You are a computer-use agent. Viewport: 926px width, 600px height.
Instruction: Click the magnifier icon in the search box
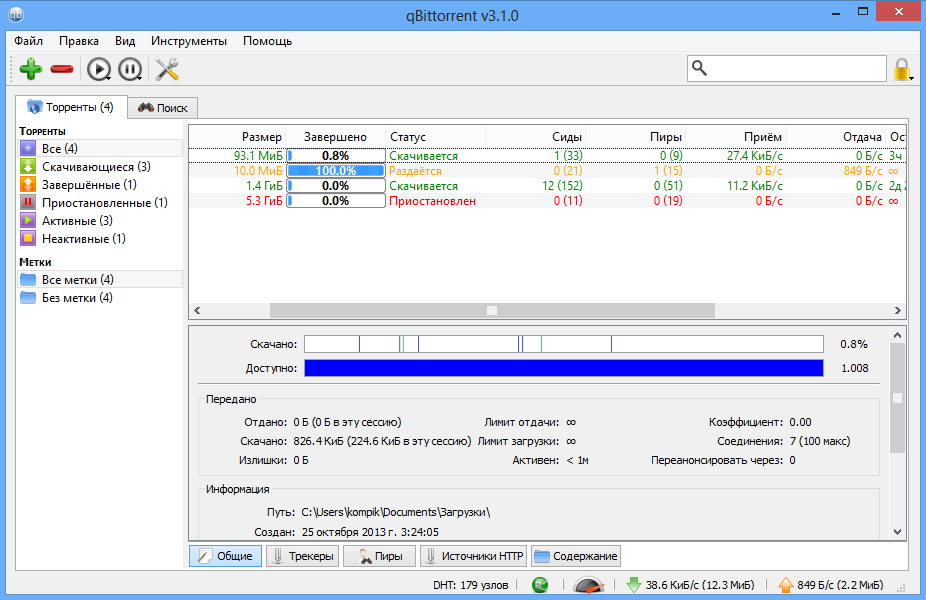(699, 68)
